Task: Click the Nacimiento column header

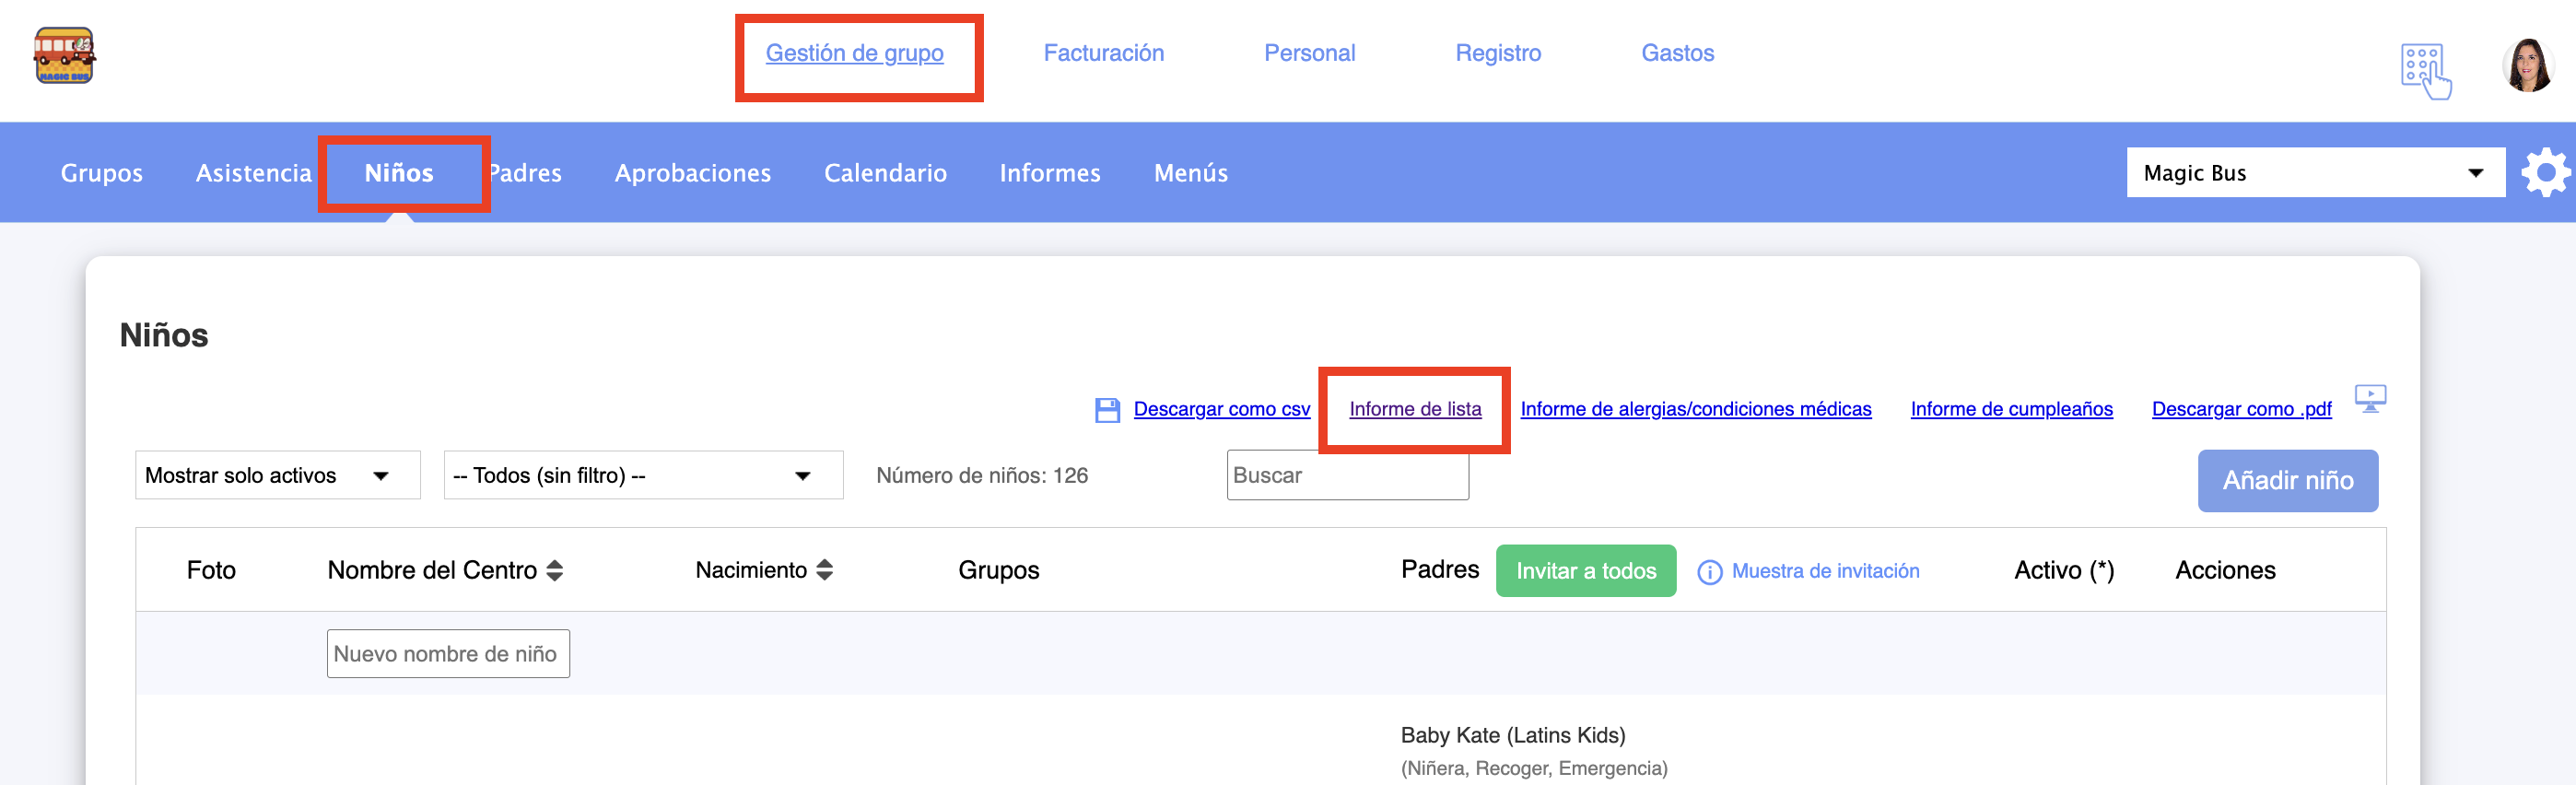Action: pyautogui.click(x=751, y=570)
